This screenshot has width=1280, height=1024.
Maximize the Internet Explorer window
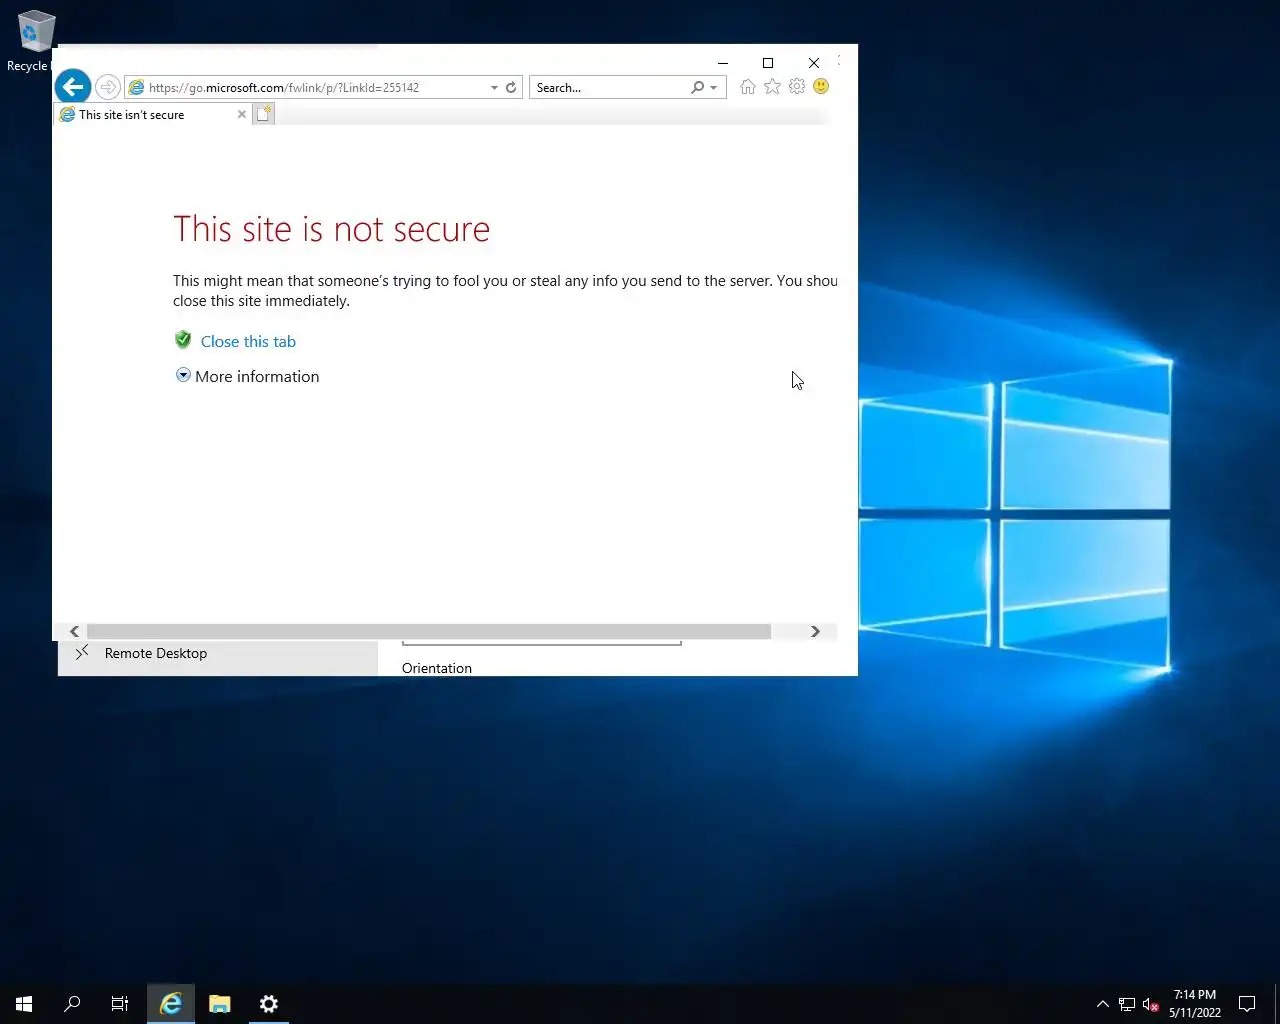[x=768, y=63]
